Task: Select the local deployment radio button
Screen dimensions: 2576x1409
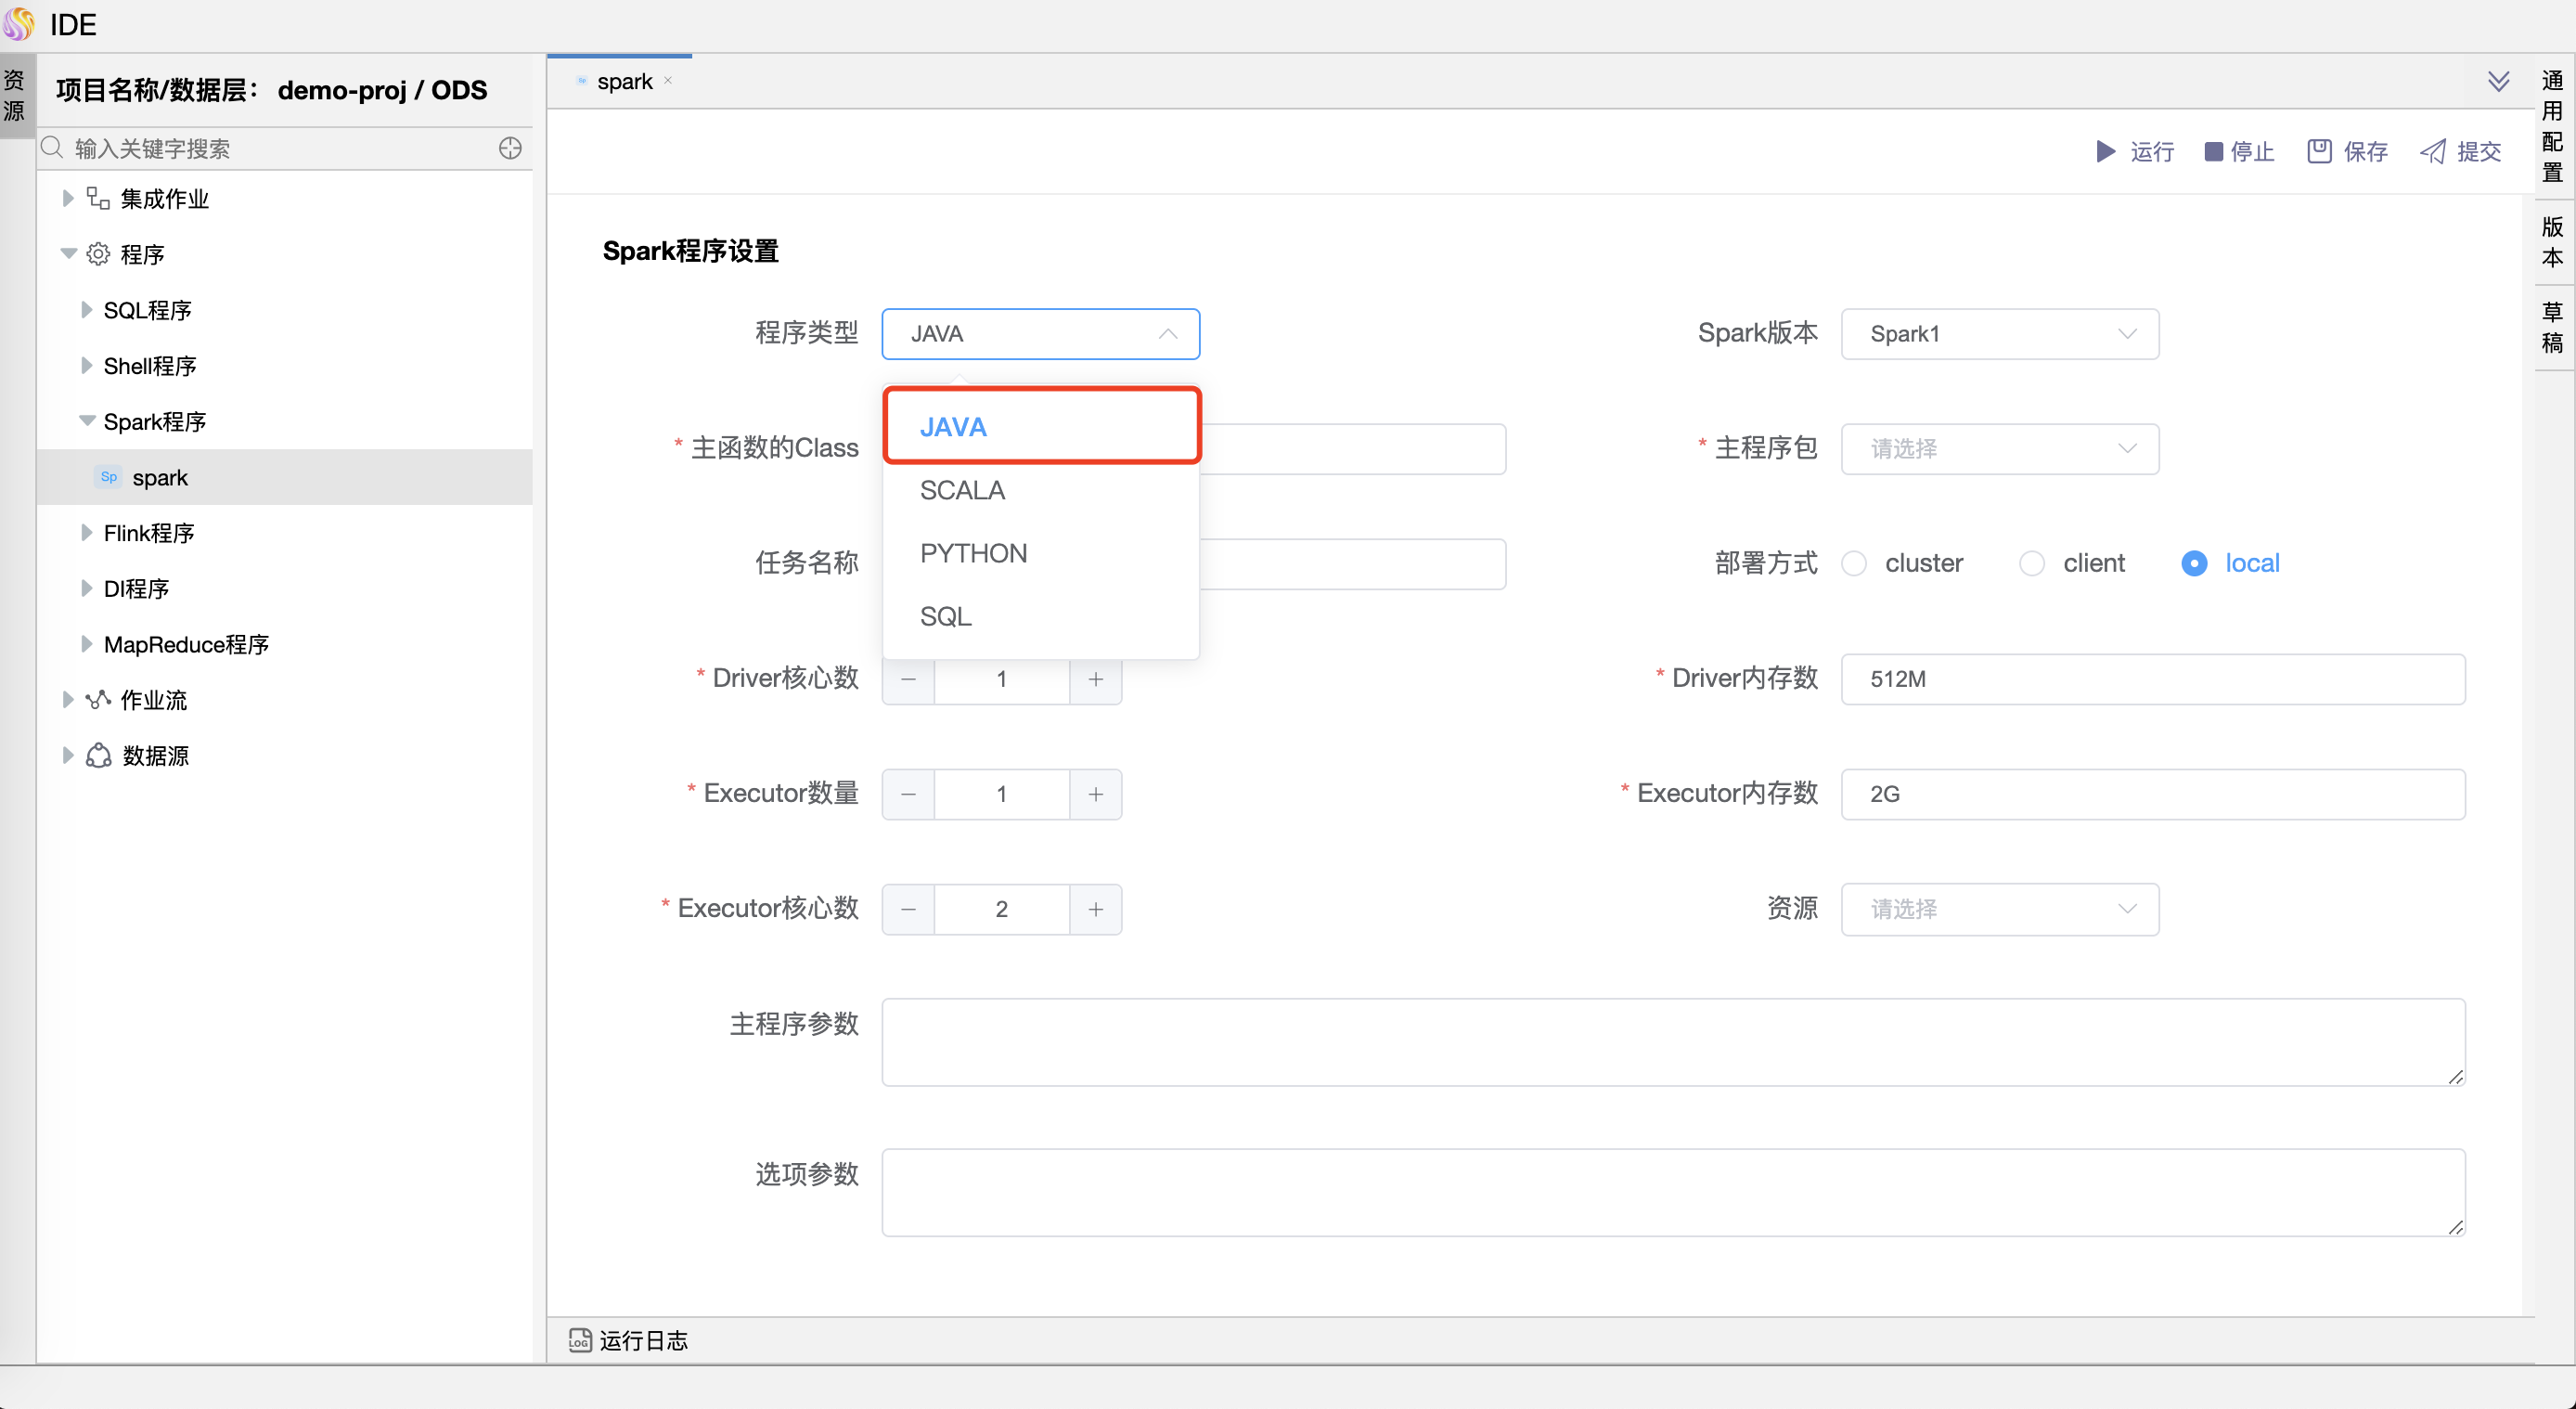Action: 2193,563
